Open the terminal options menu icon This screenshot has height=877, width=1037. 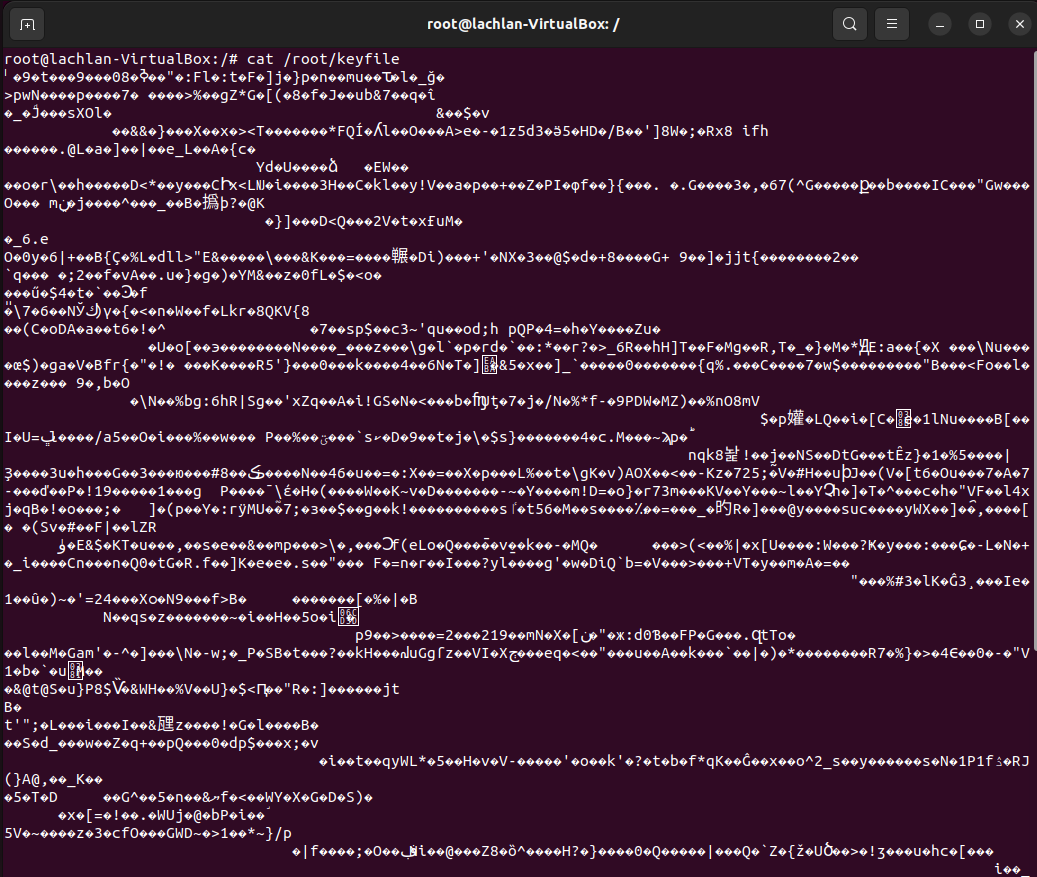click(891, 23)
